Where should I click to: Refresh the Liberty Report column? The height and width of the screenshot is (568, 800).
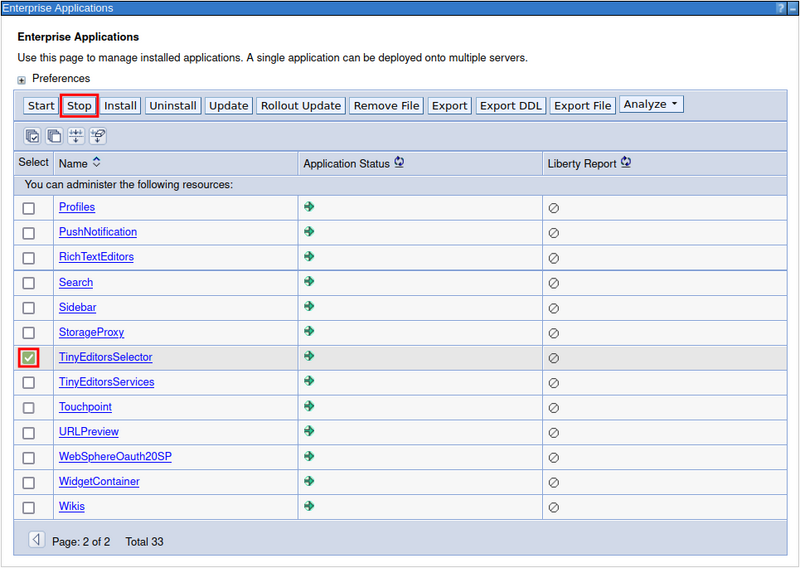[x=626, y=162]
